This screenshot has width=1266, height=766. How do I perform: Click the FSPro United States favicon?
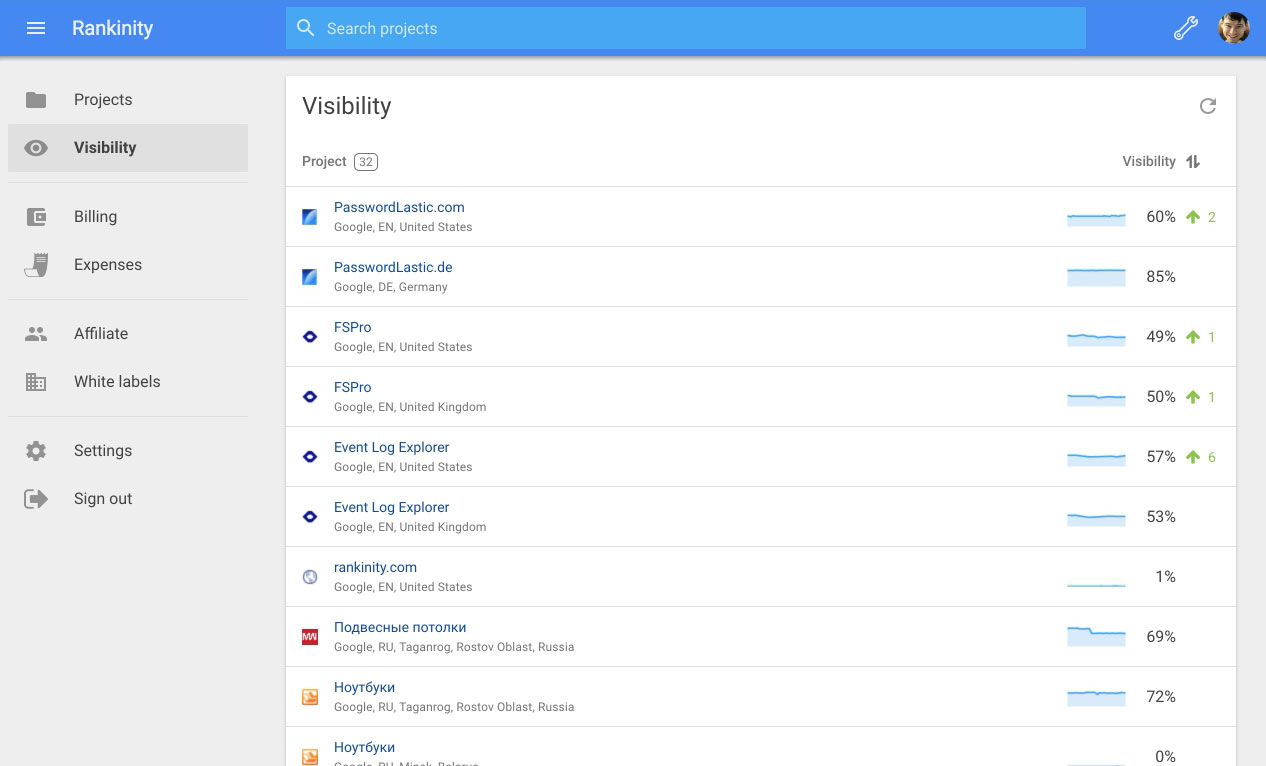[310, 337]
